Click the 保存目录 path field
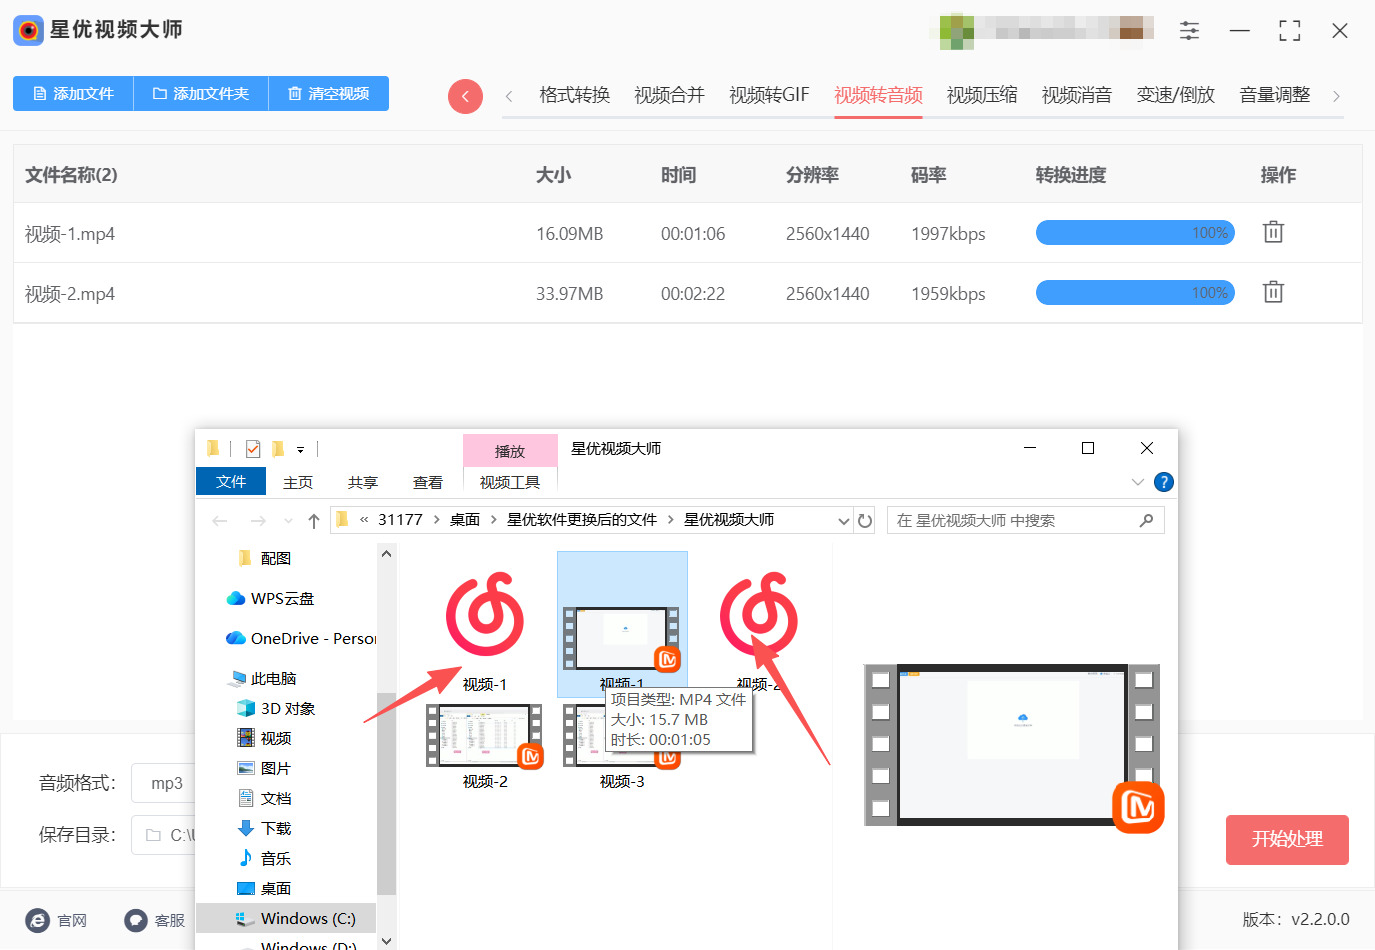The image size is (1375, 950). tap(166, 835)
